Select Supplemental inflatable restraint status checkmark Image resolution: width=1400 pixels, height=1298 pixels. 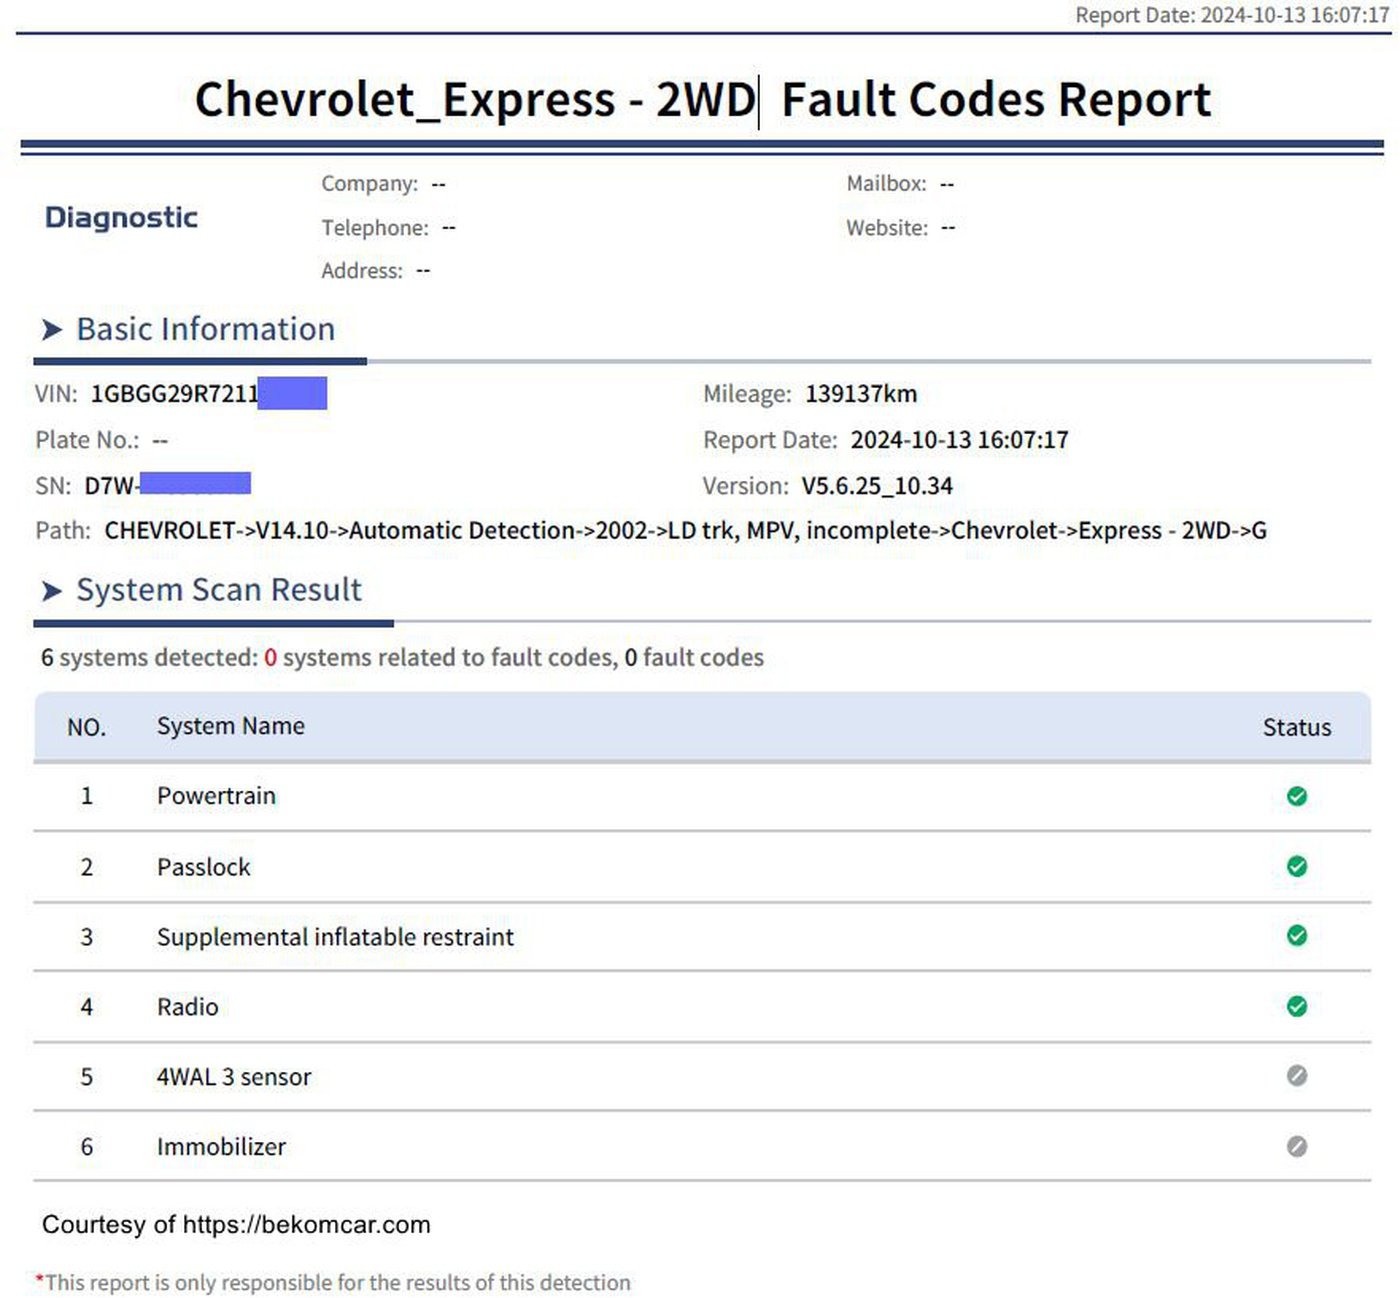point(1296,936)
